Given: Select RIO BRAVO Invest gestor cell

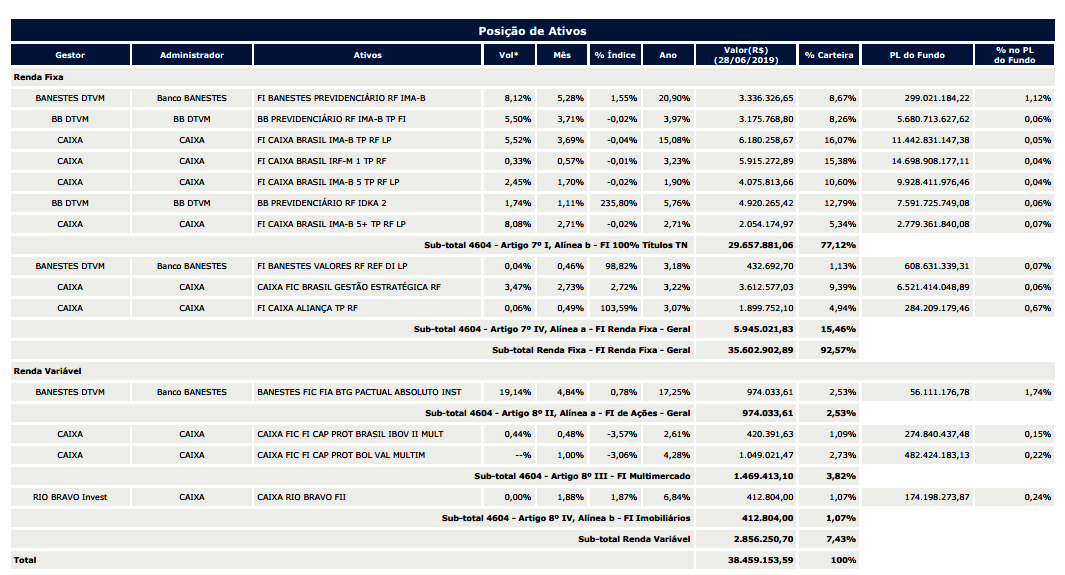Looking at the screenshot, I should (70, 497).
